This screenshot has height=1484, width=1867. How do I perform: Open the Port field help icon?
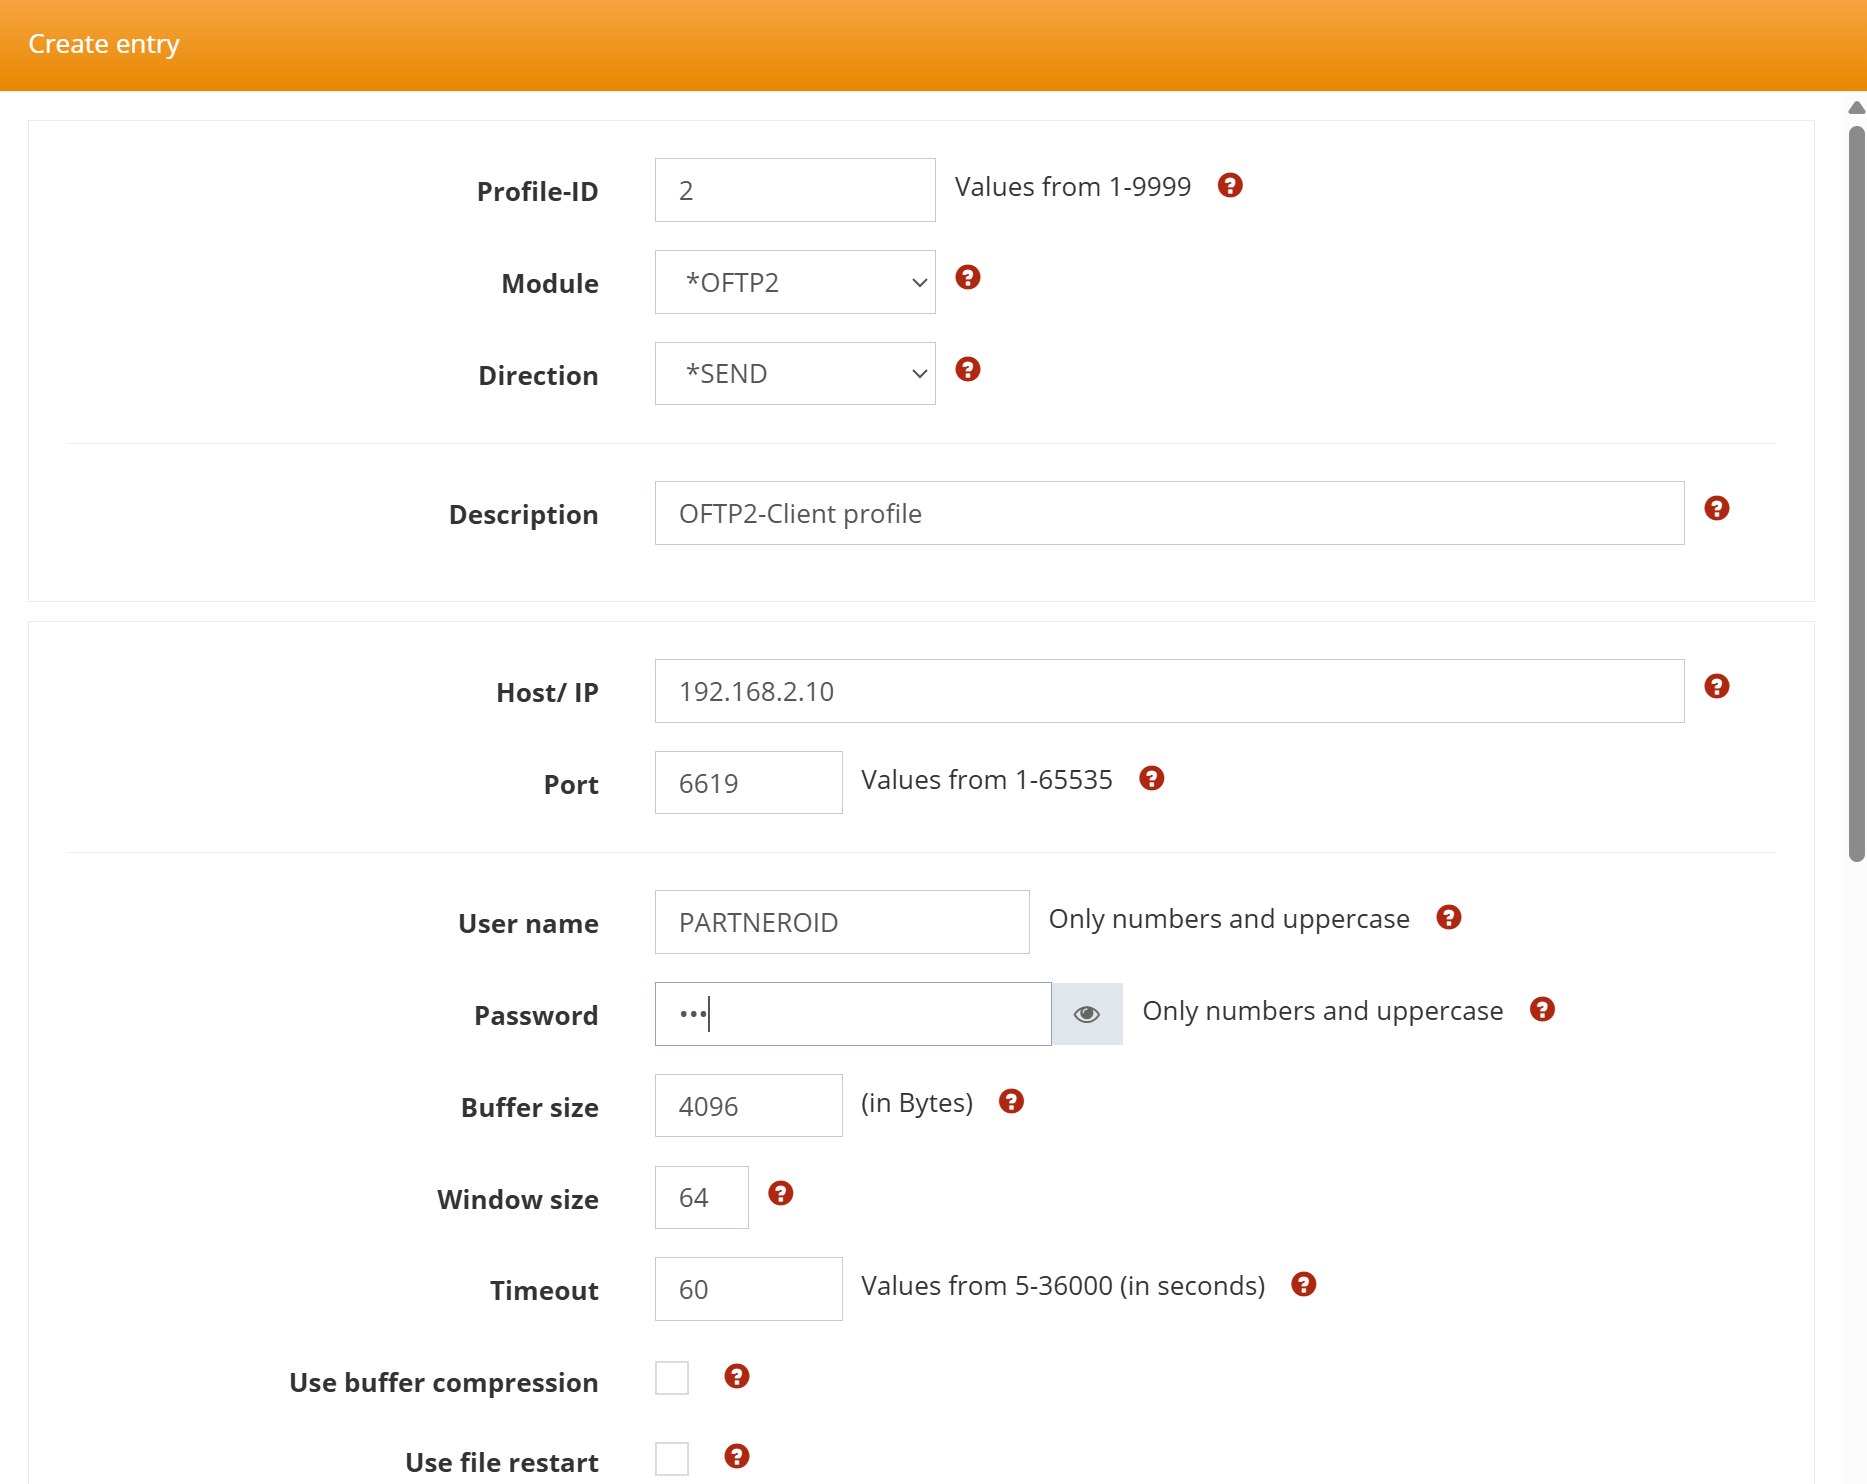(x=1151, y=779)
